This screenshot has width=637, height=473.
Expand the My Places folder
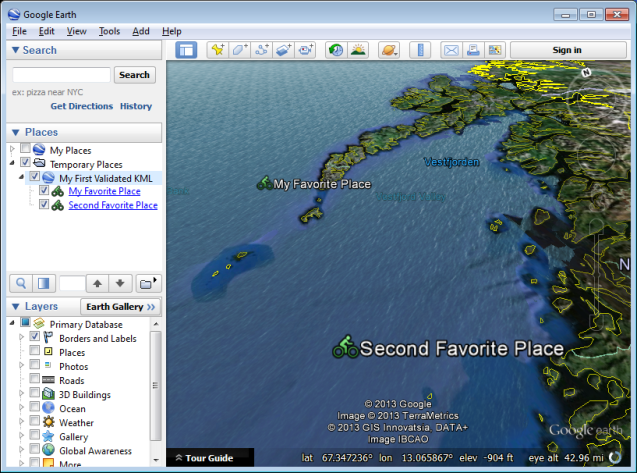tap(13, 150)
